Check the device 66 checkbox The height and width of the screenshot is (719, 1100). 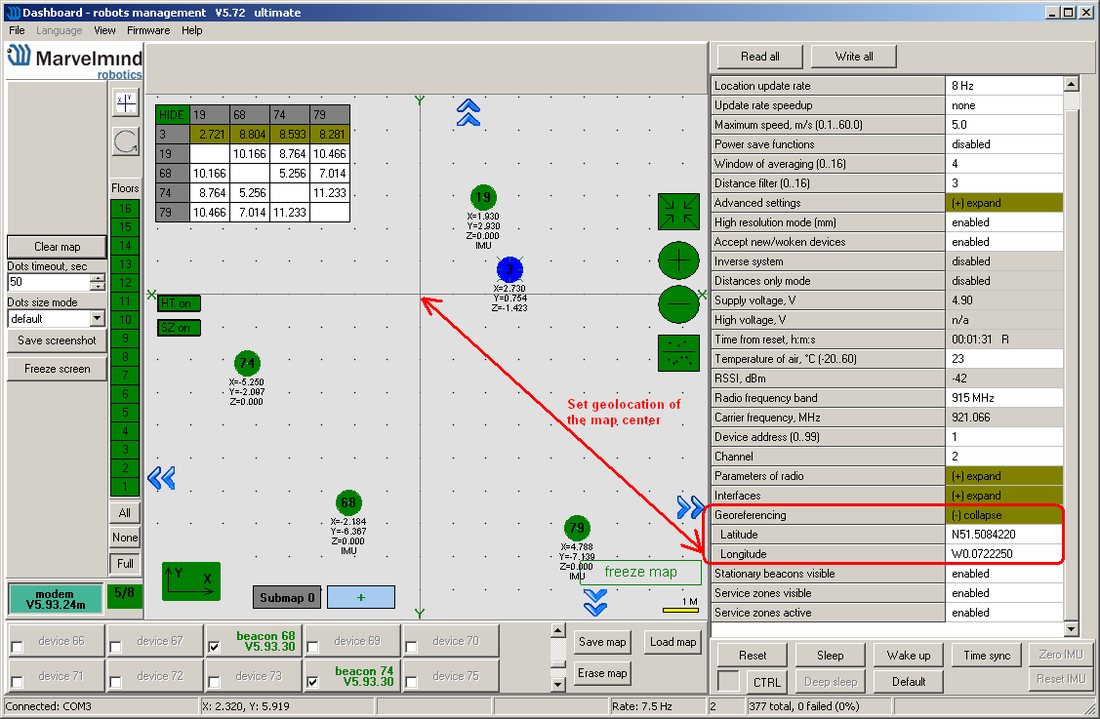17,647
